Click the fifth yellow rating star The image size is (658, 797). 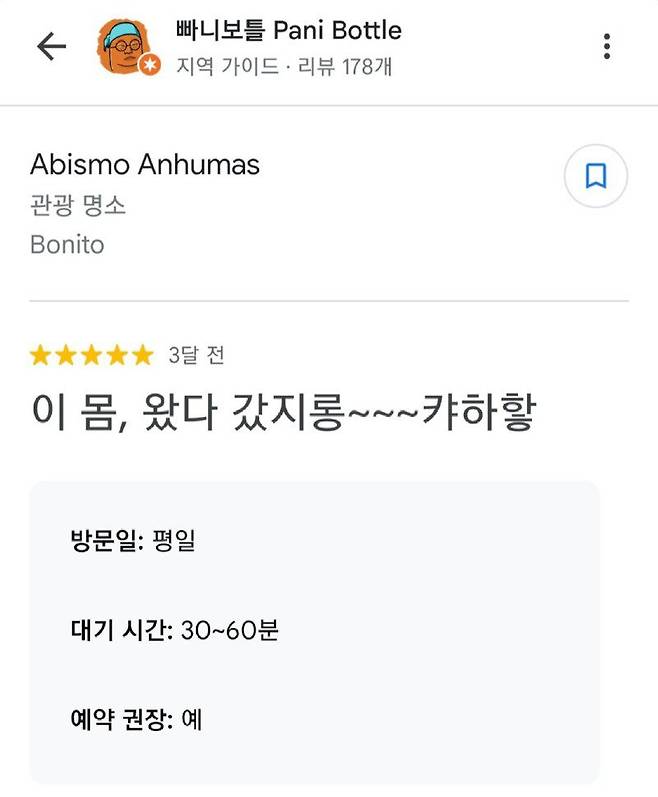click(x=143, y=355)
